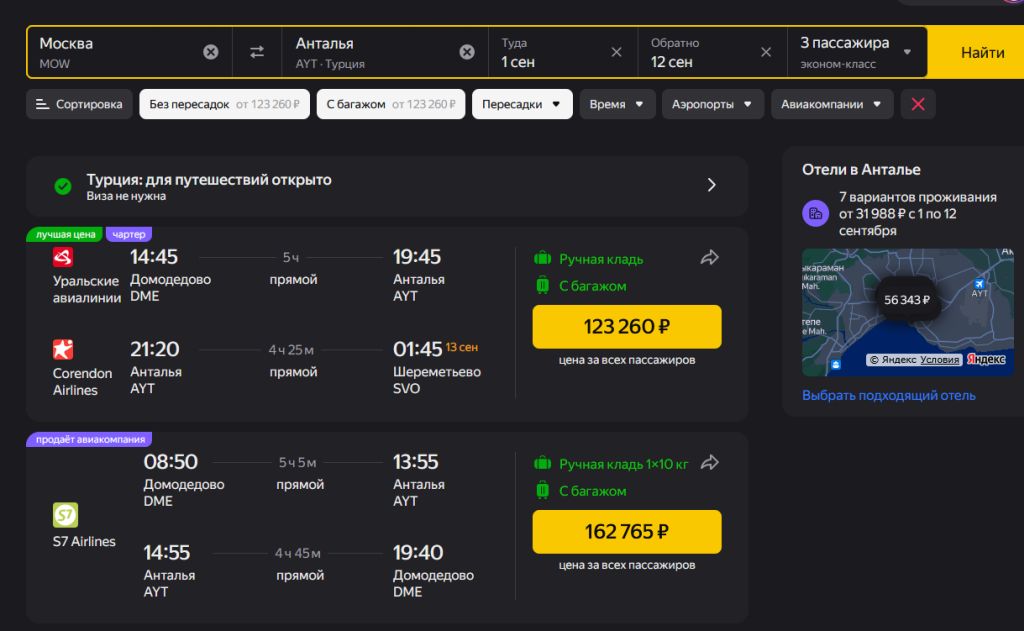Click the 56 343 ₽ map price marker

click(x=906, y=300)
